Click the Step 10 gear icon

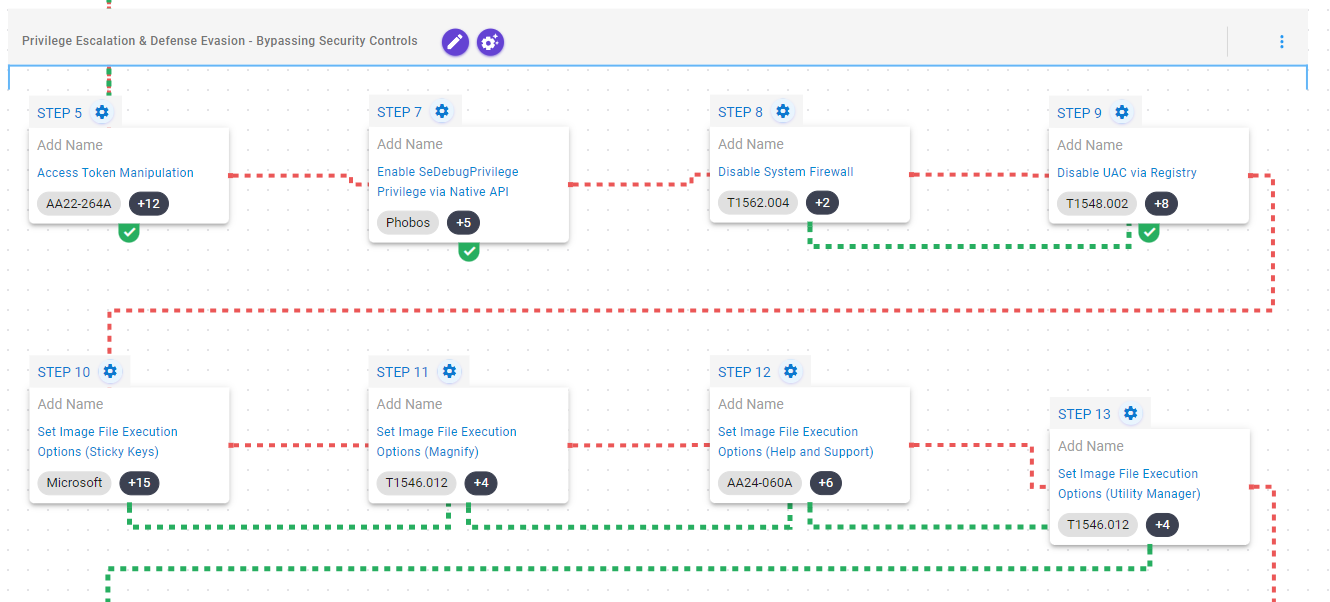point(110,372)
